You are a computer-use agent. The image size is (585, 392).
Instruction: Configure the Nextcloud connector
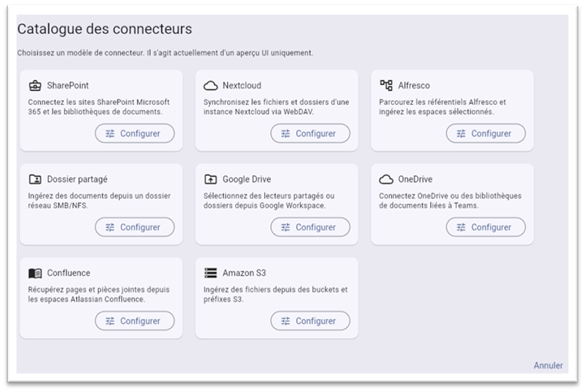click(310, 134)
